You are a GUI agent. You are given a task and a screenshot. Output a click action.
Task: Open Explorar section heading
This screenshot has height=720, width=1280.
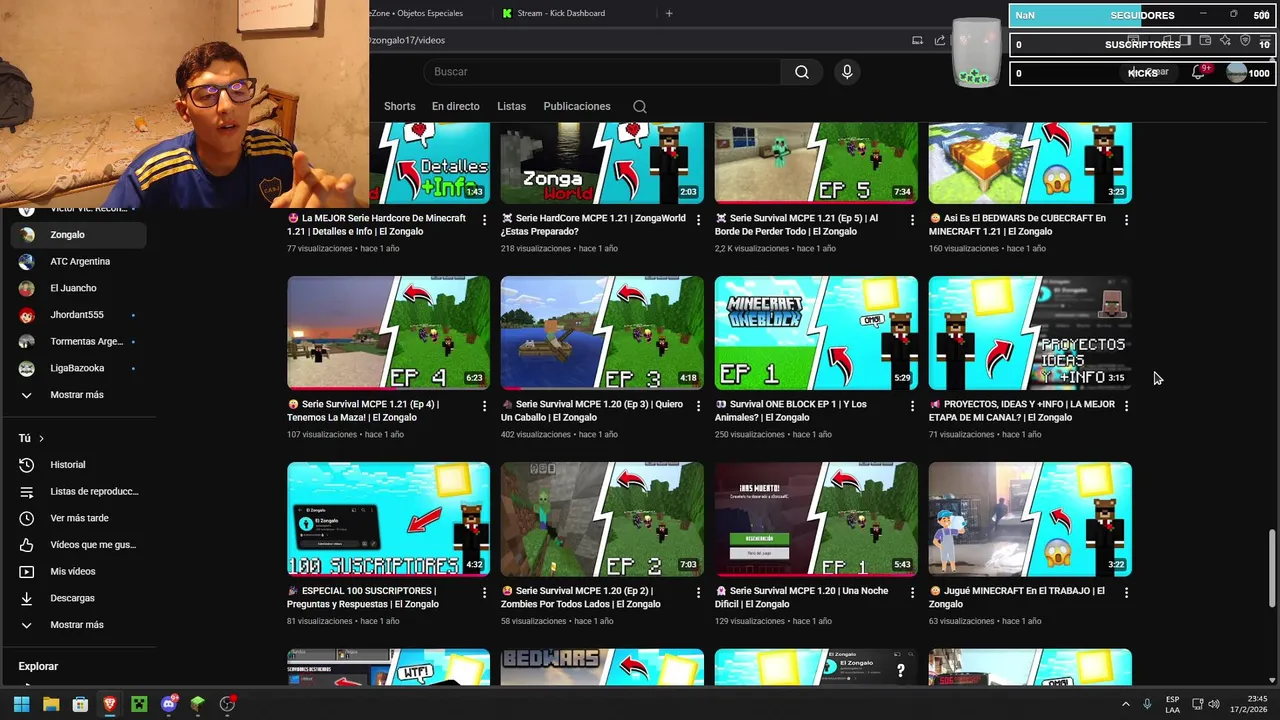[x=38, y=666]
